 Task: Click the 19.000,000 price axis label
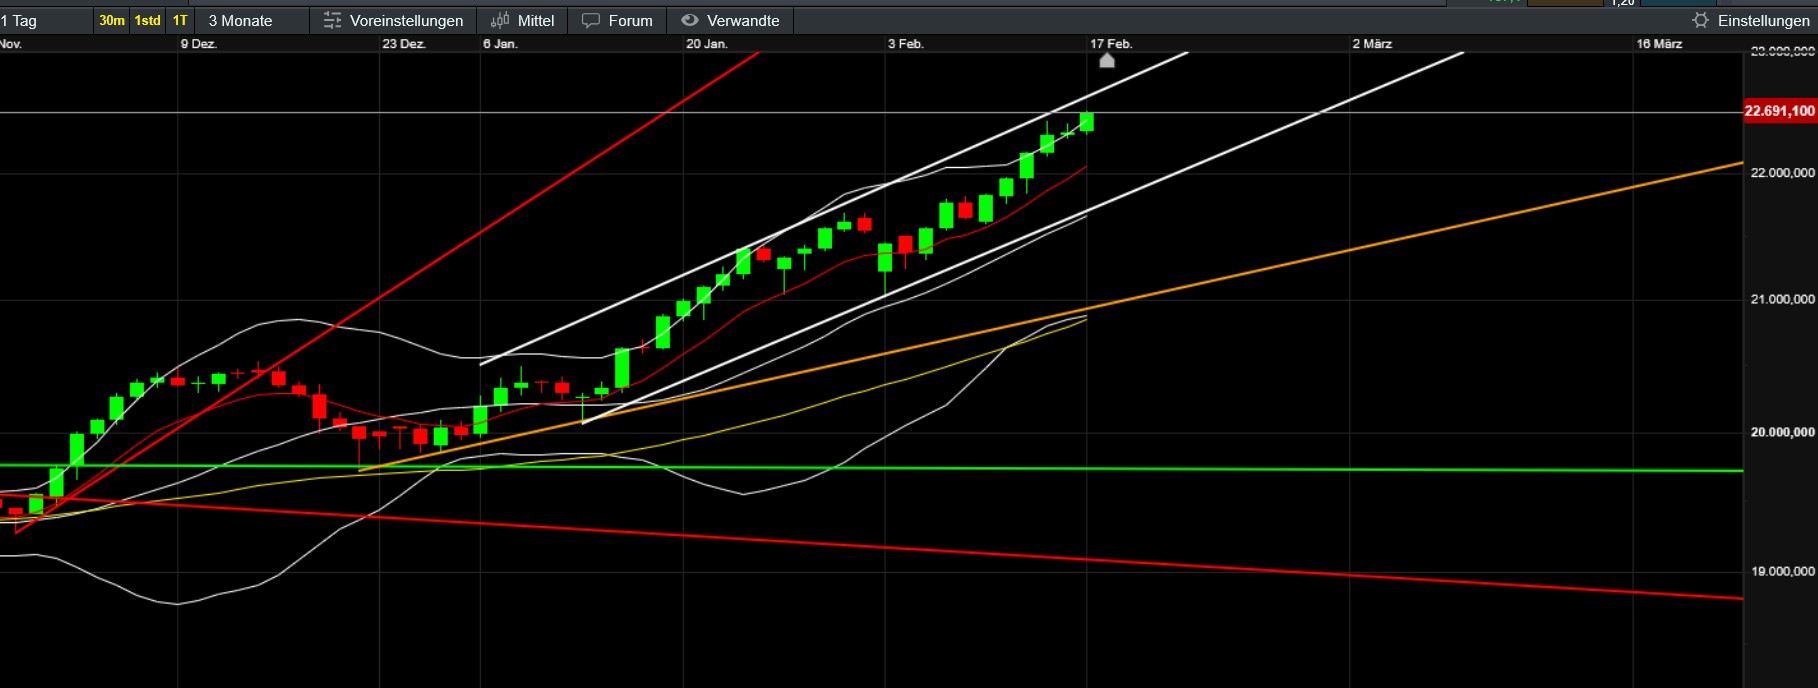(1782, 571)
